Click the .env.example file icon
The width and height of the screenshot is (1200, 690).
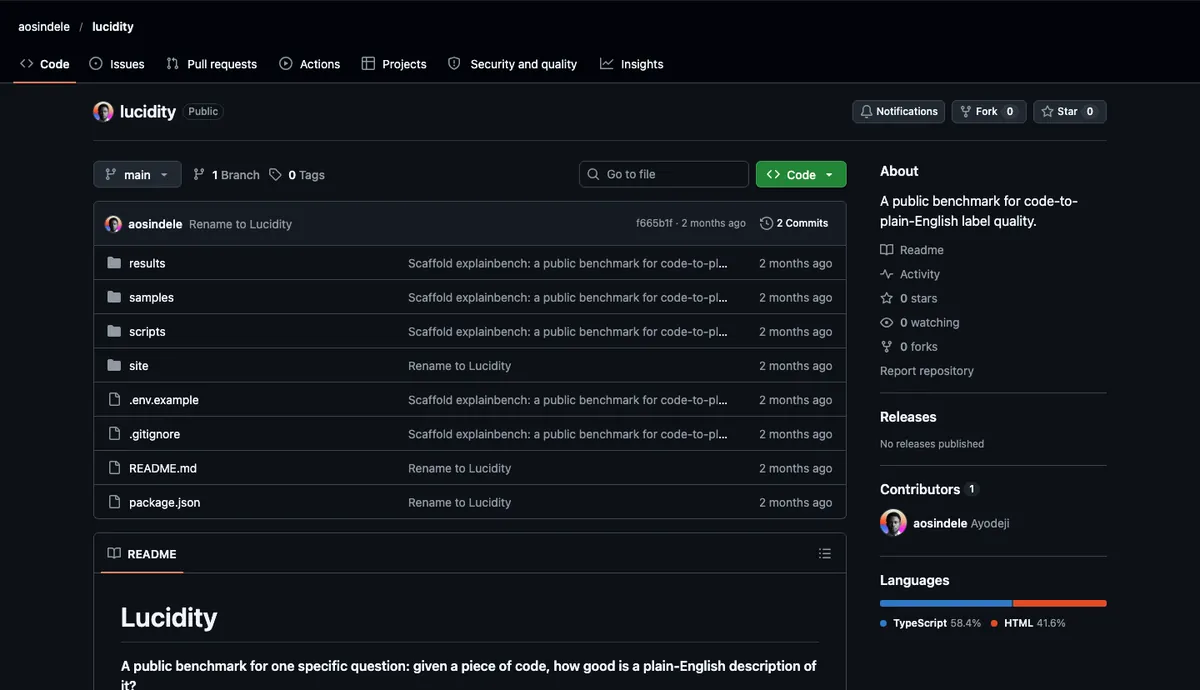(114, 400)
